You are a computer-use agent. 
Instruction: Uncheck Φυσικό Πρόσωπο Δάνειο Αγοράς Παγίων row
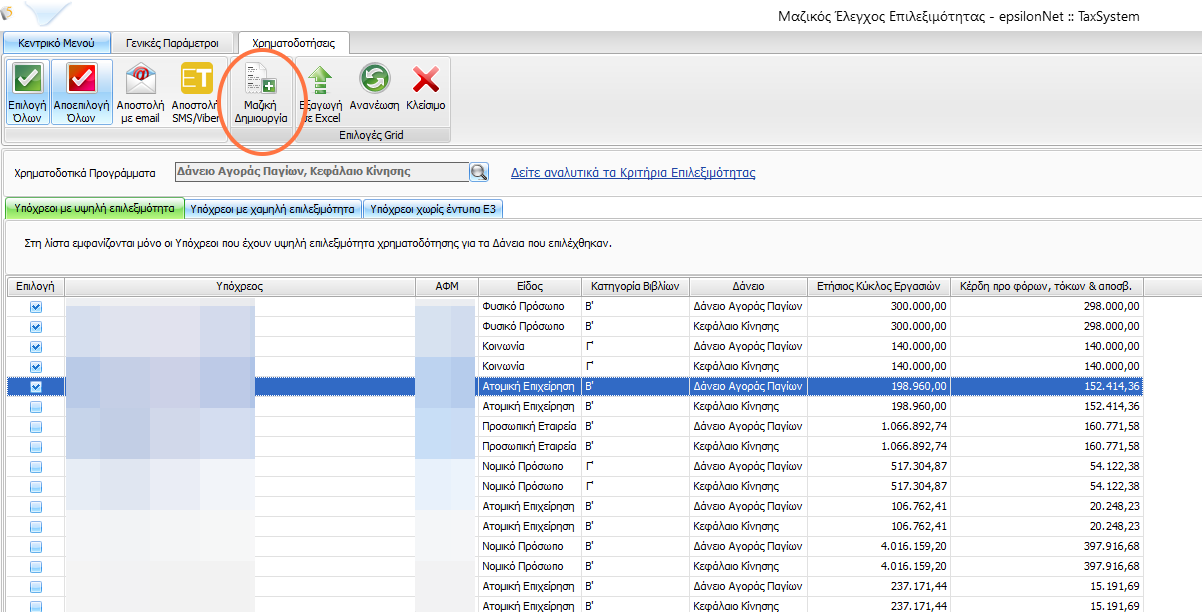pos(36,307)
